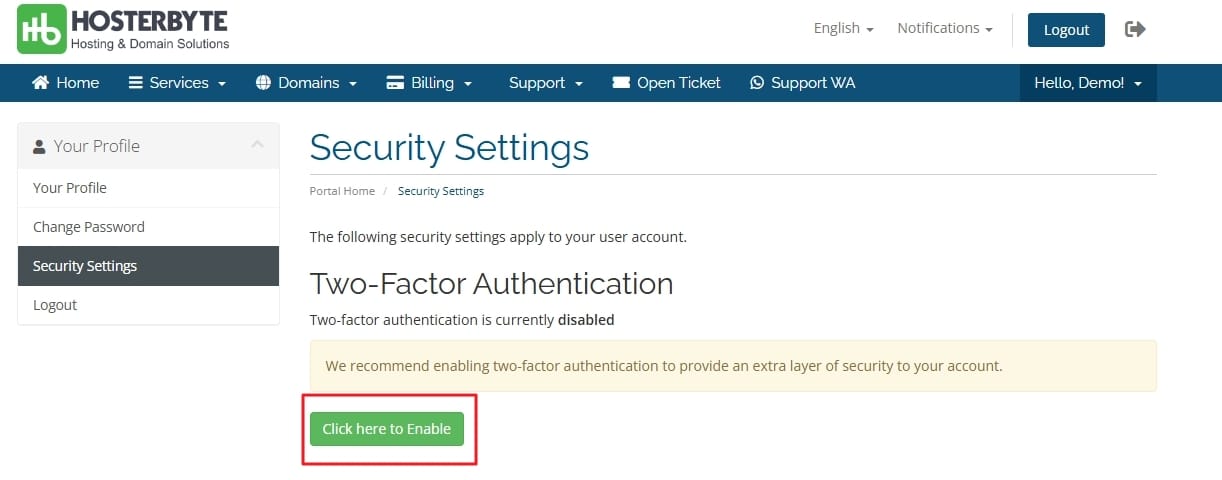
Task: Click the Services list icon
Action: click(136, 83)
